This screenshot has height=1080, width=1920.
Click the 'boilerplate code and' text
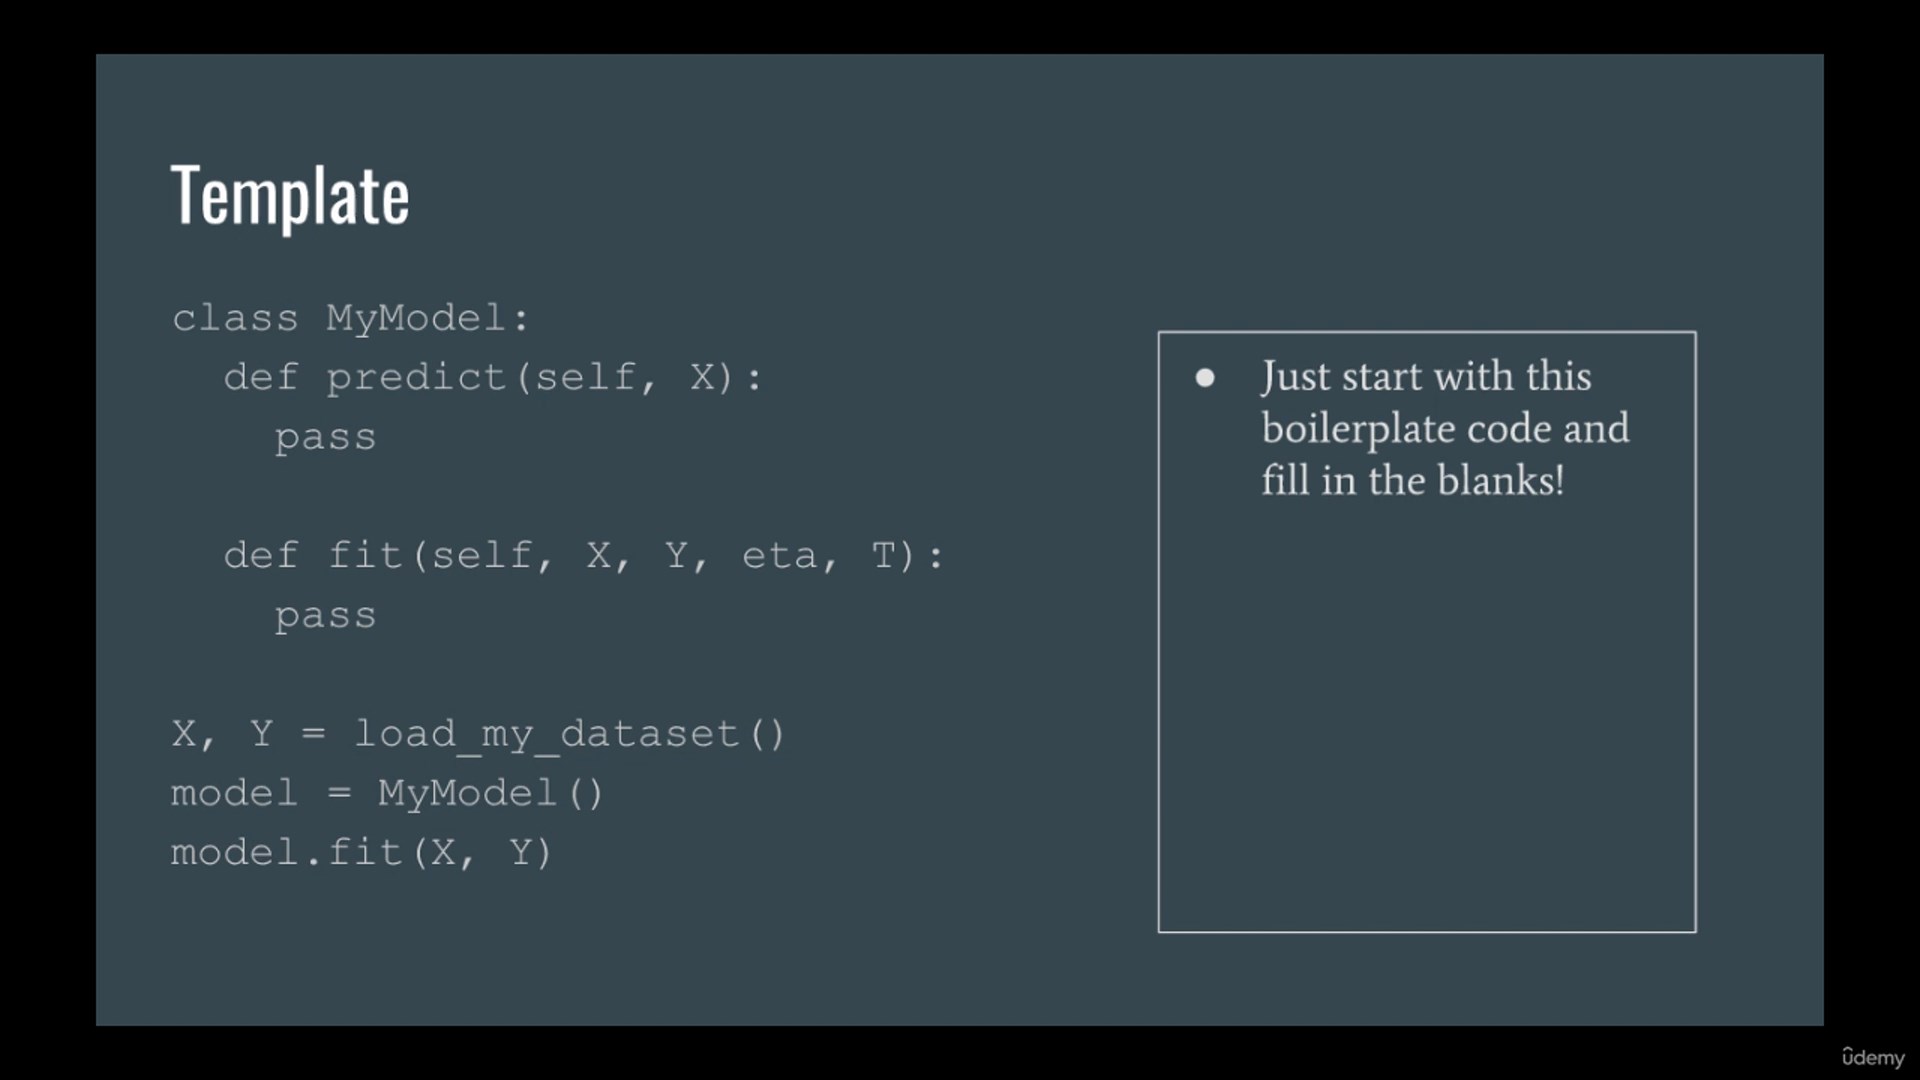pyautogui.click(x=1445, y=429)
